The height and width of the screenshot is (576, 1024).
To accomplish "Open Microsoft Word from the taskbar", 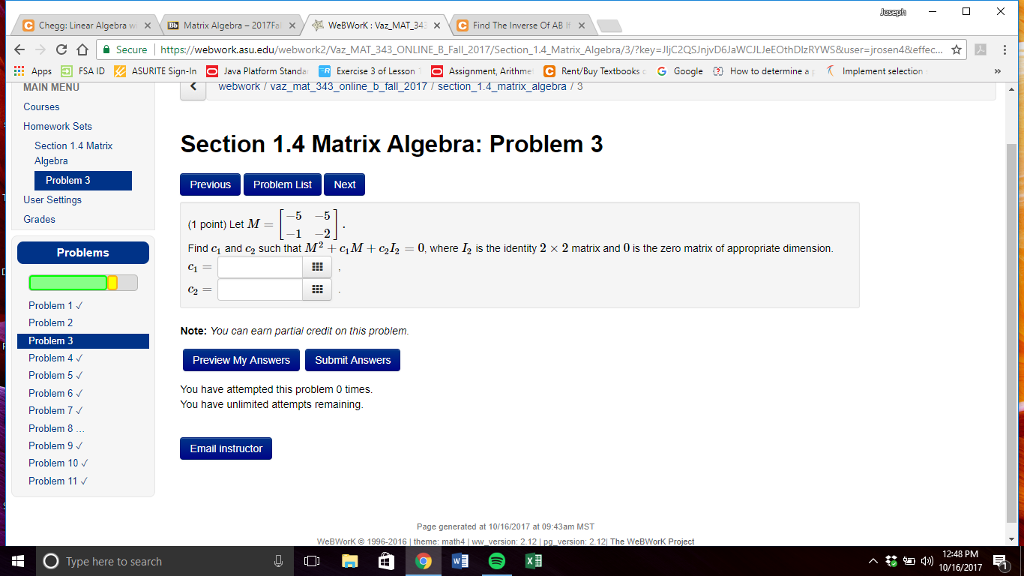I will 459,561.
